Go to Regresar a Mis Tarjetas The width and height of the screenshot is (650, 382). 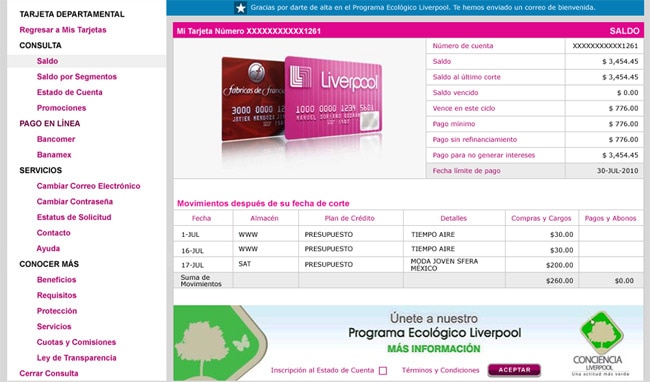coord(63,30)
